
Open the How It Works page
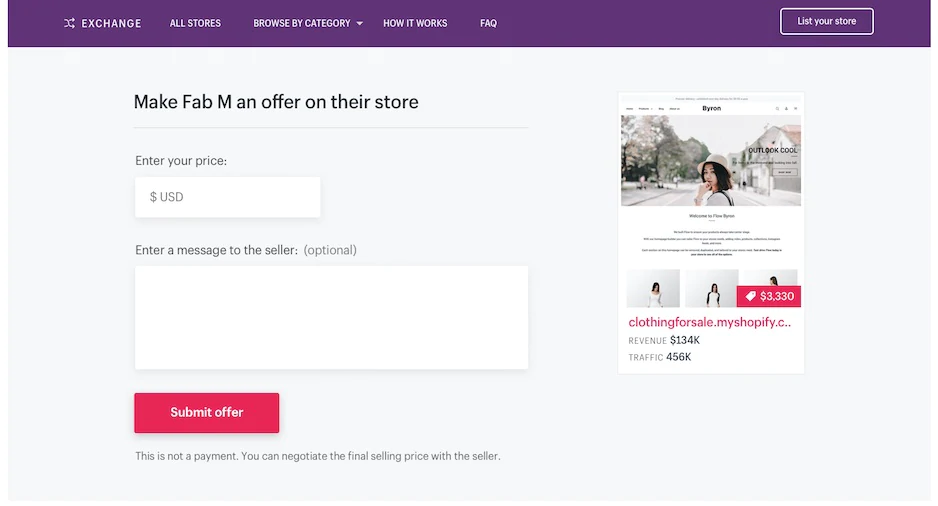415,23
